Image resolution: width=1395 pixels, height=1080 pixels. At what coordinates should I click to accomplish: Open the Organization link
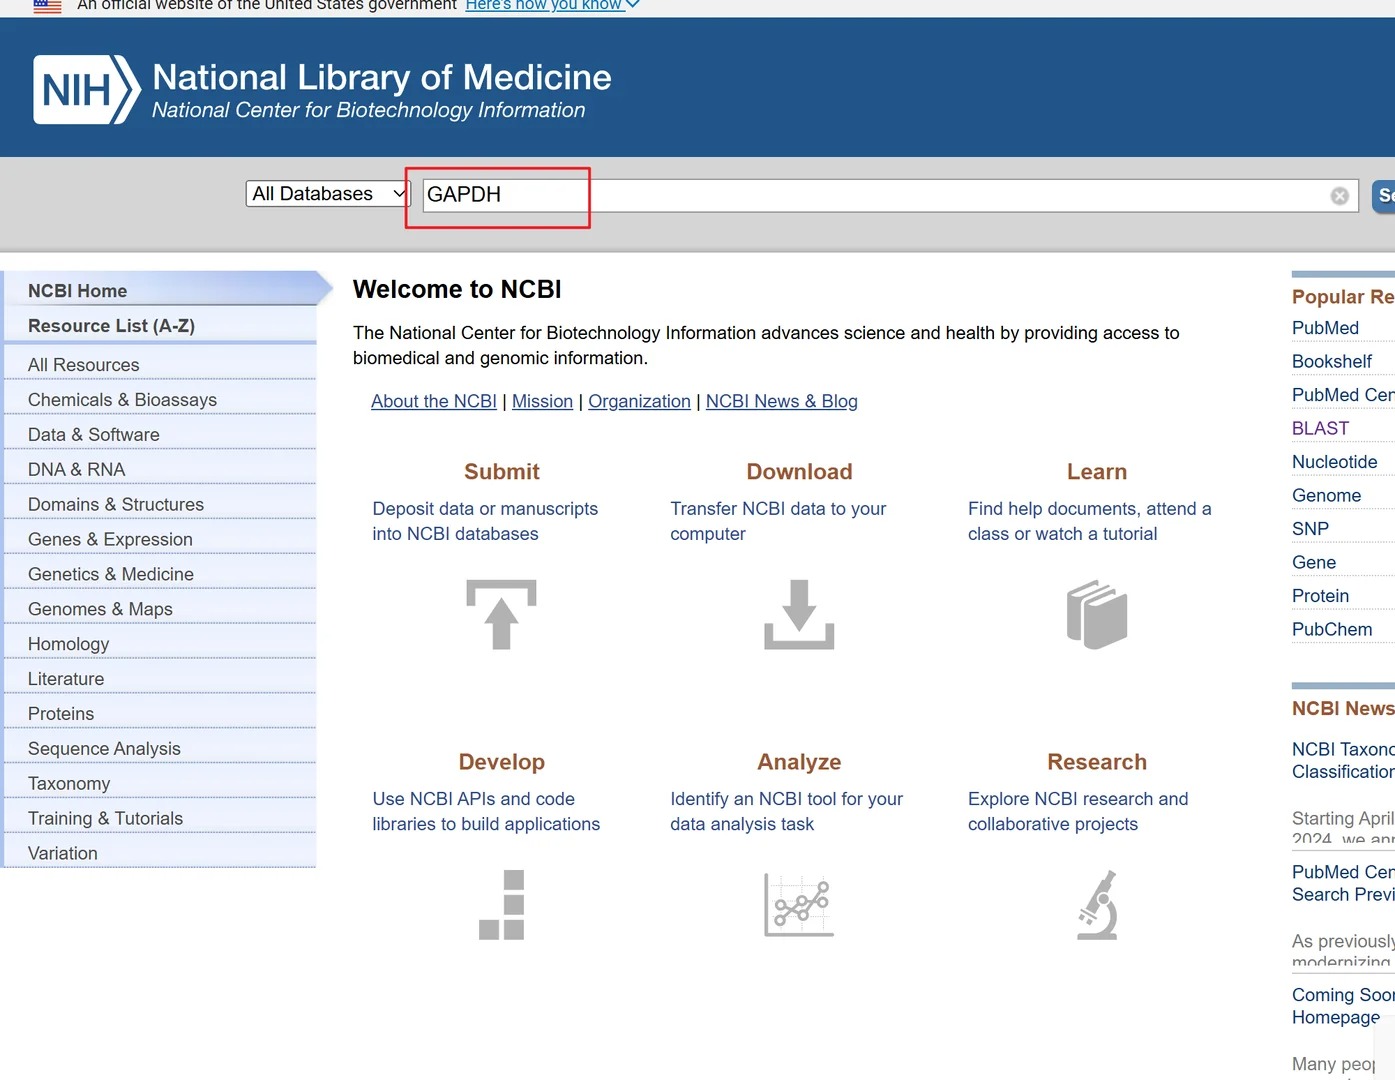pyautogui.click(x=639, y=401)
